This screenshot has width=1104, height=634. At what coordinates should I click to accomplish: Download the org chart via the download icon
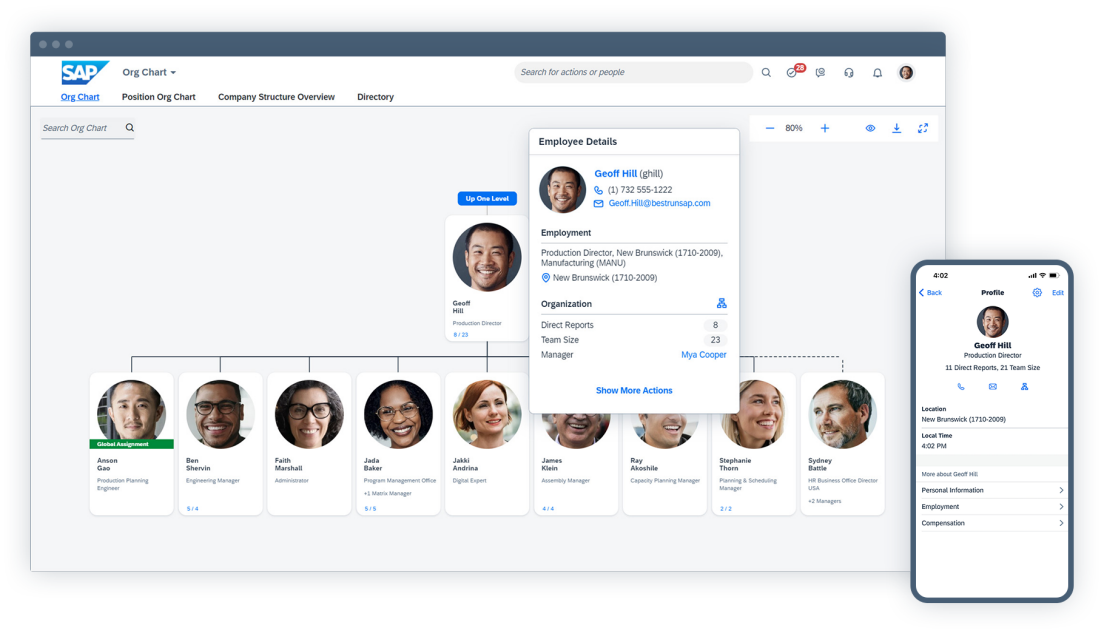pyautogui.click(x=896, y=128)
